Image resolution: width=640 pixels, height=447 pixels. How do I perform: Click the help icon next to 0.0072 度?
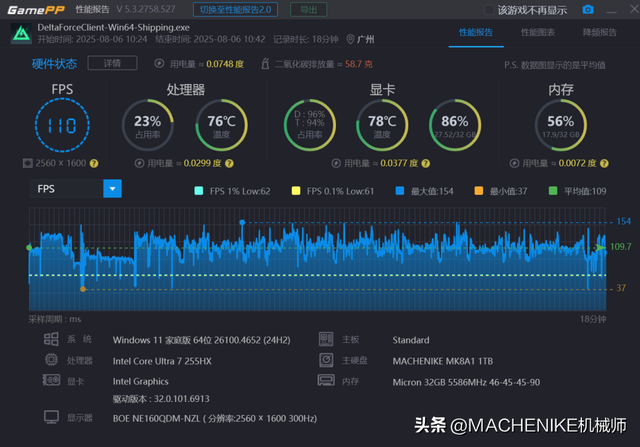[x=604, y=163]
